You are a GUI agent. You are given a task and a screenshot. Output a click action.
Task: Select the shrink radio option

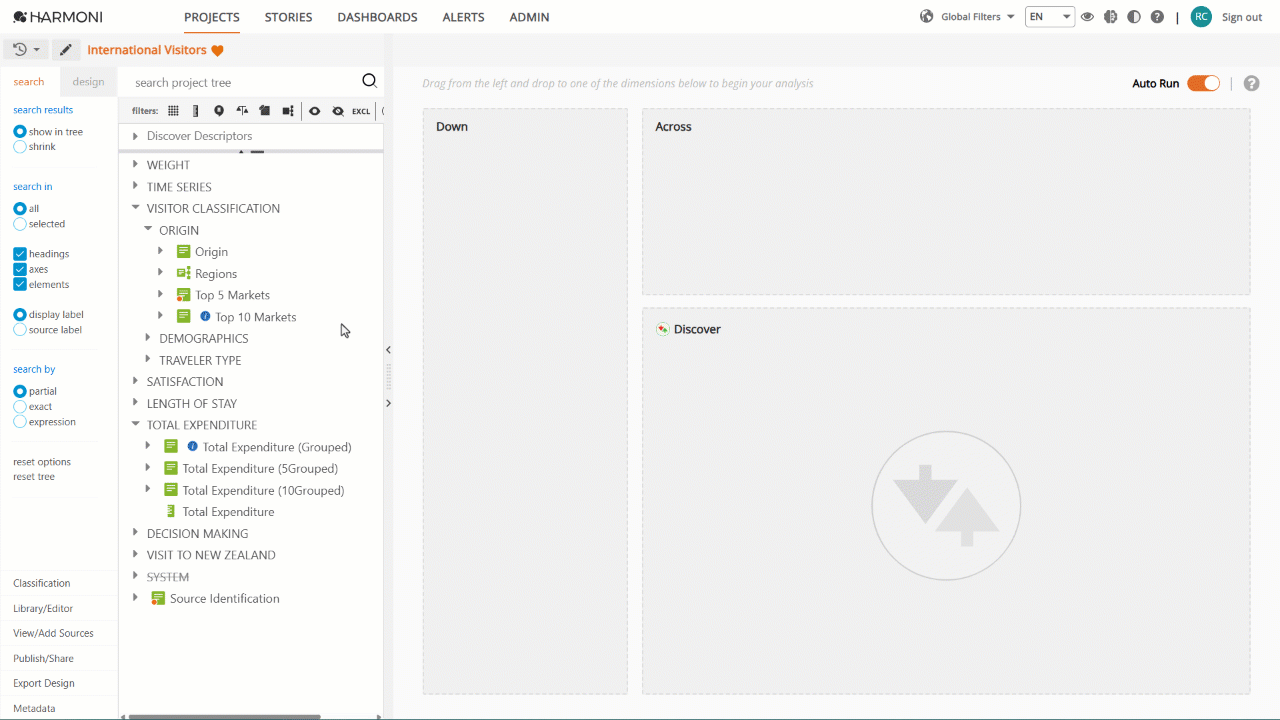tap(20, 147)
